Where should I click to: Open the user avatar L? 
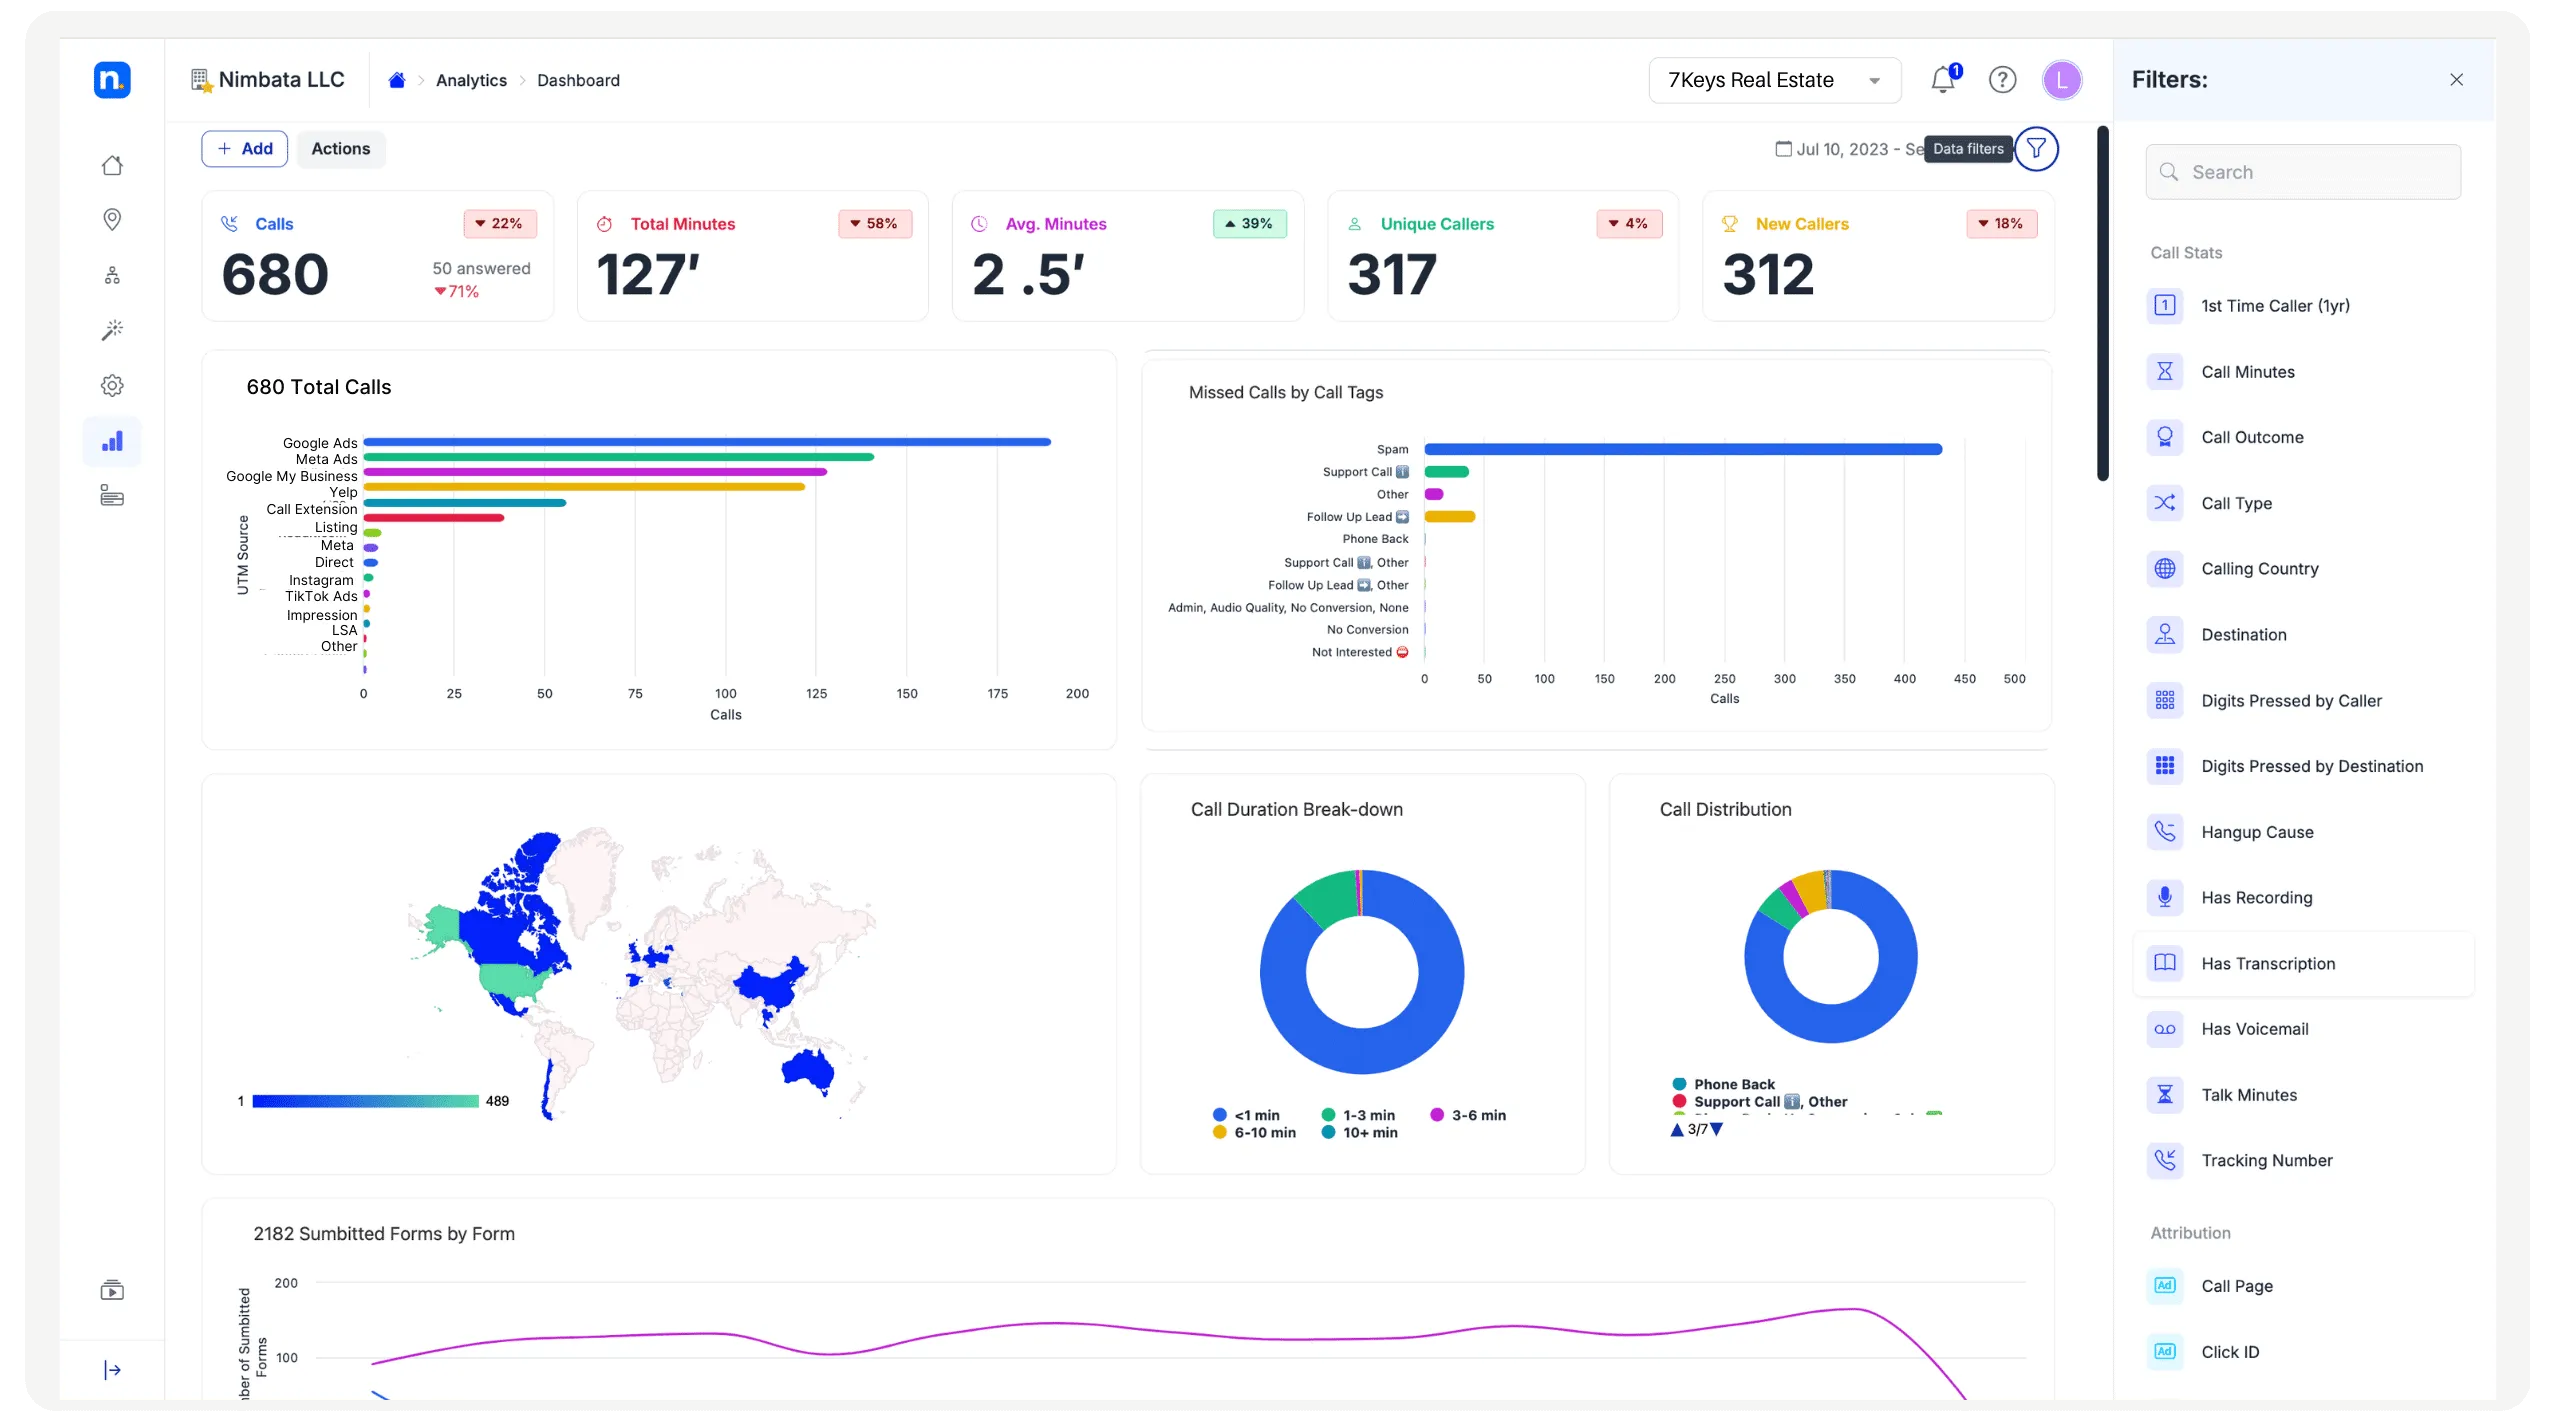click(x=2062, y=80)
